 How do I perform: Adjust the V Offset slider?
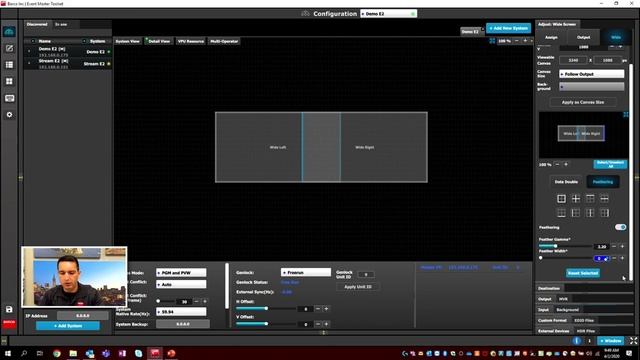tap(266, 324)
